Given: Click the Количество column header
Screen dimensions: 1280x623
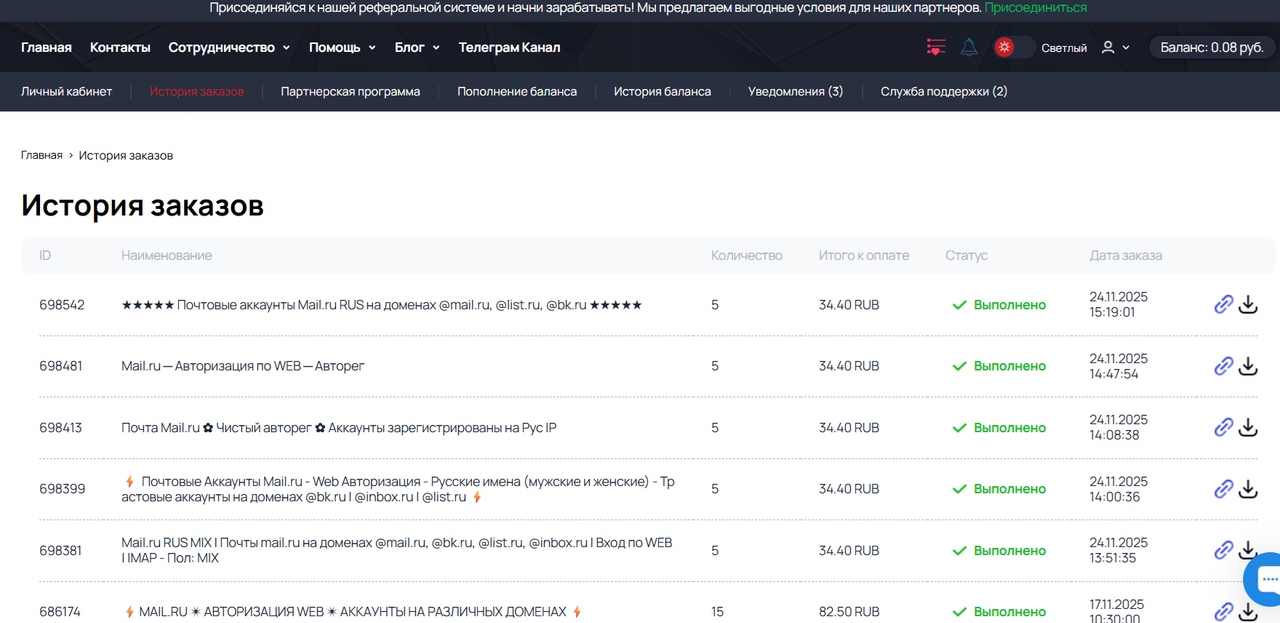Looking at the screenshot, I should tap(747, 255).
